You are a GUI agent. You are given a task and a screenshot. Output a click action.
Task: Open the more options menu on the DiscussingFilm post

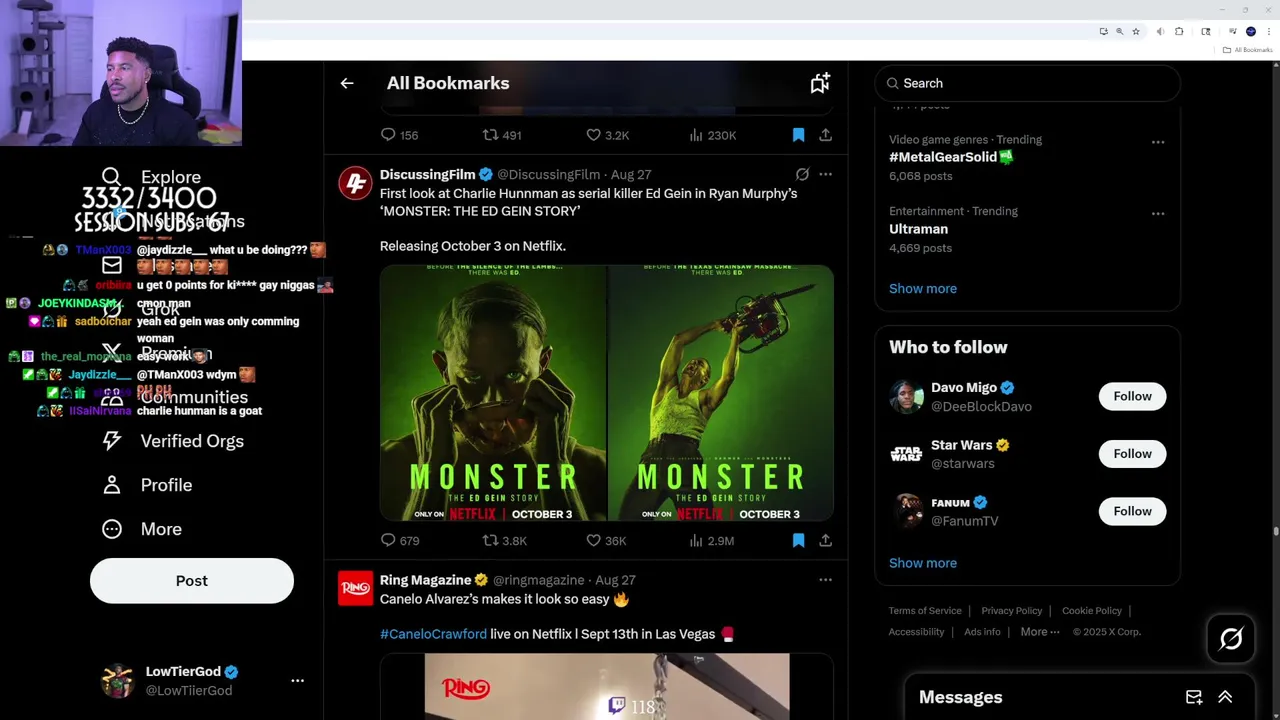pos(825,174)
